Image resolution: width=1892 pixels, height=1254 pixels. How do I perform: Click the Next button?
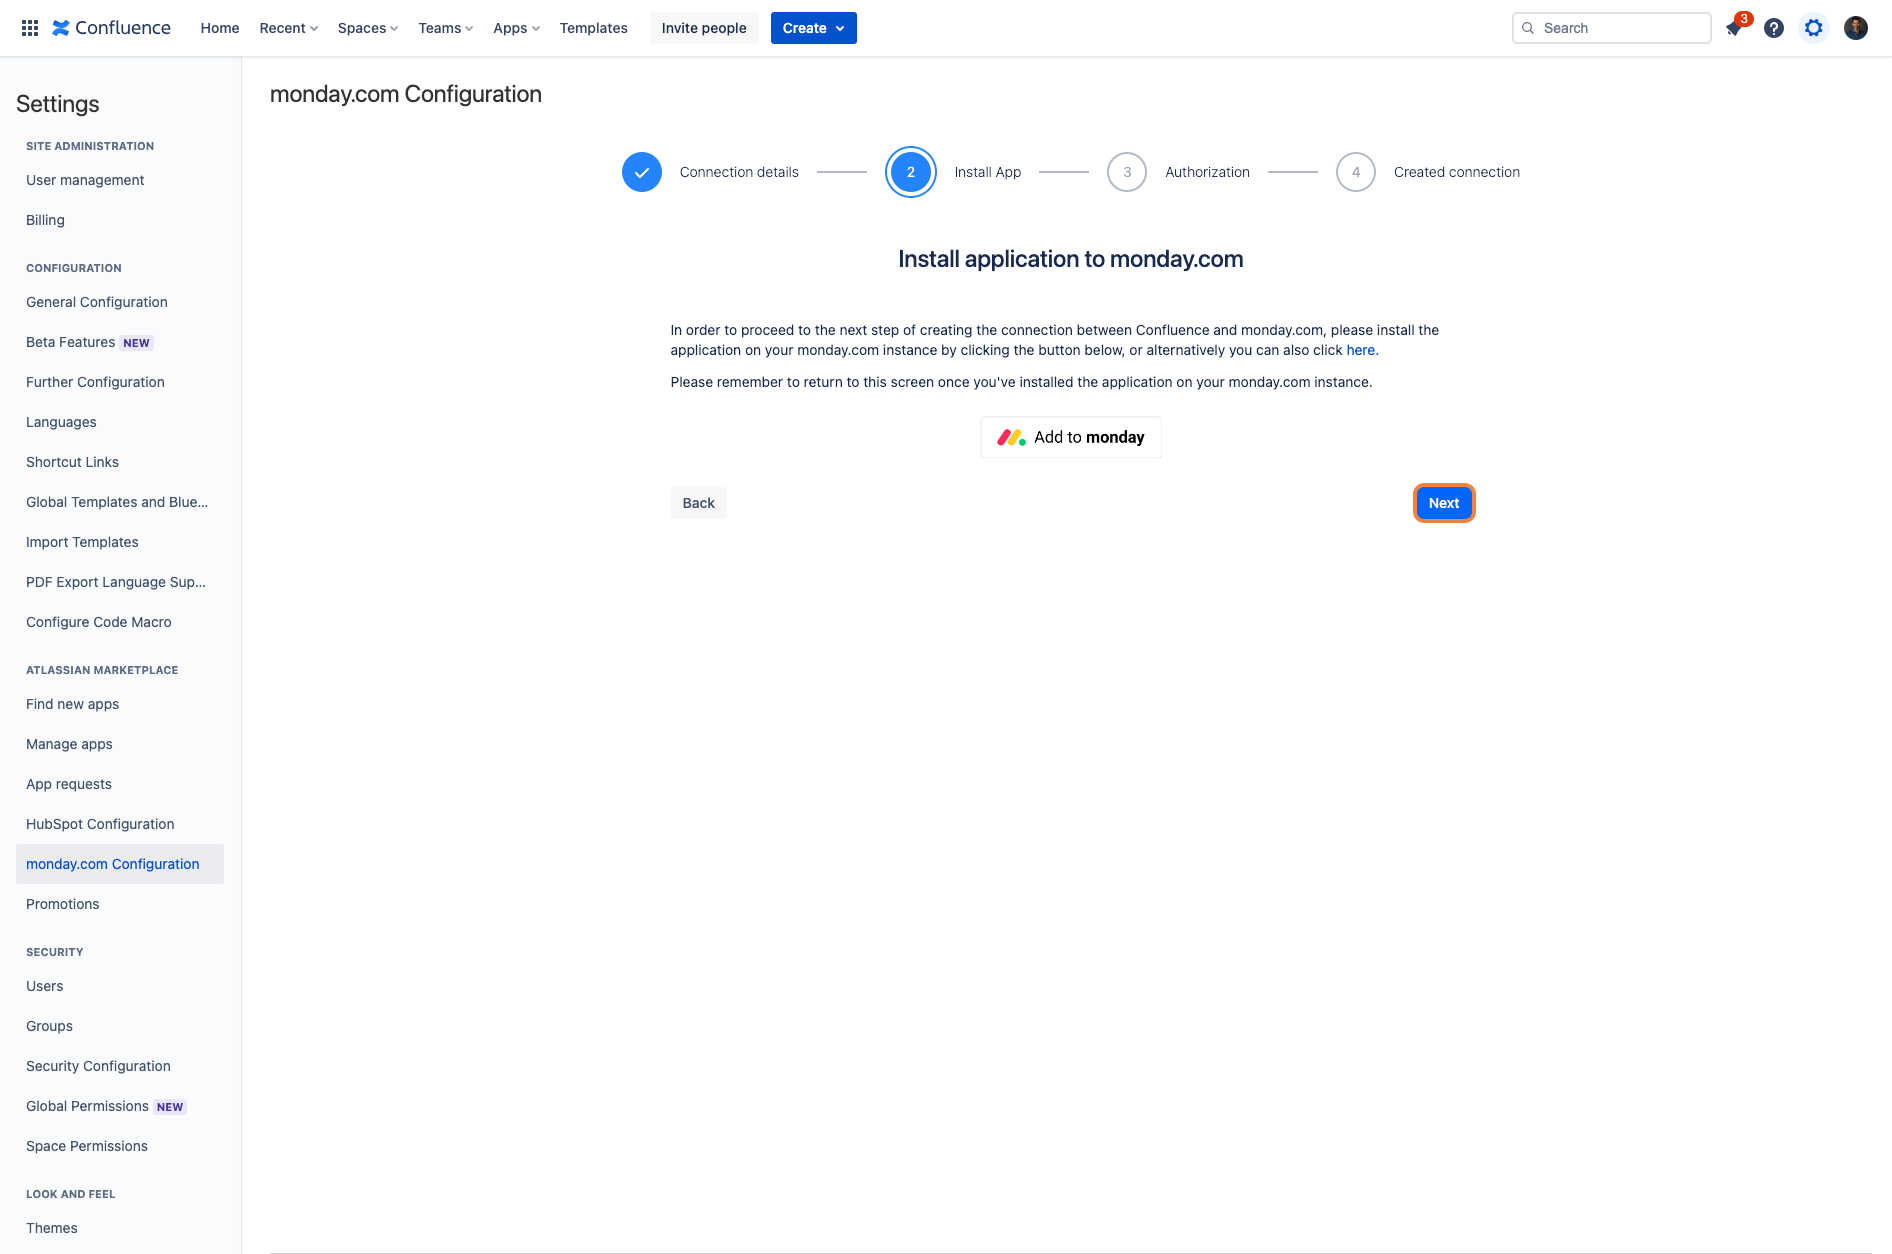(x=1444, y=503)
